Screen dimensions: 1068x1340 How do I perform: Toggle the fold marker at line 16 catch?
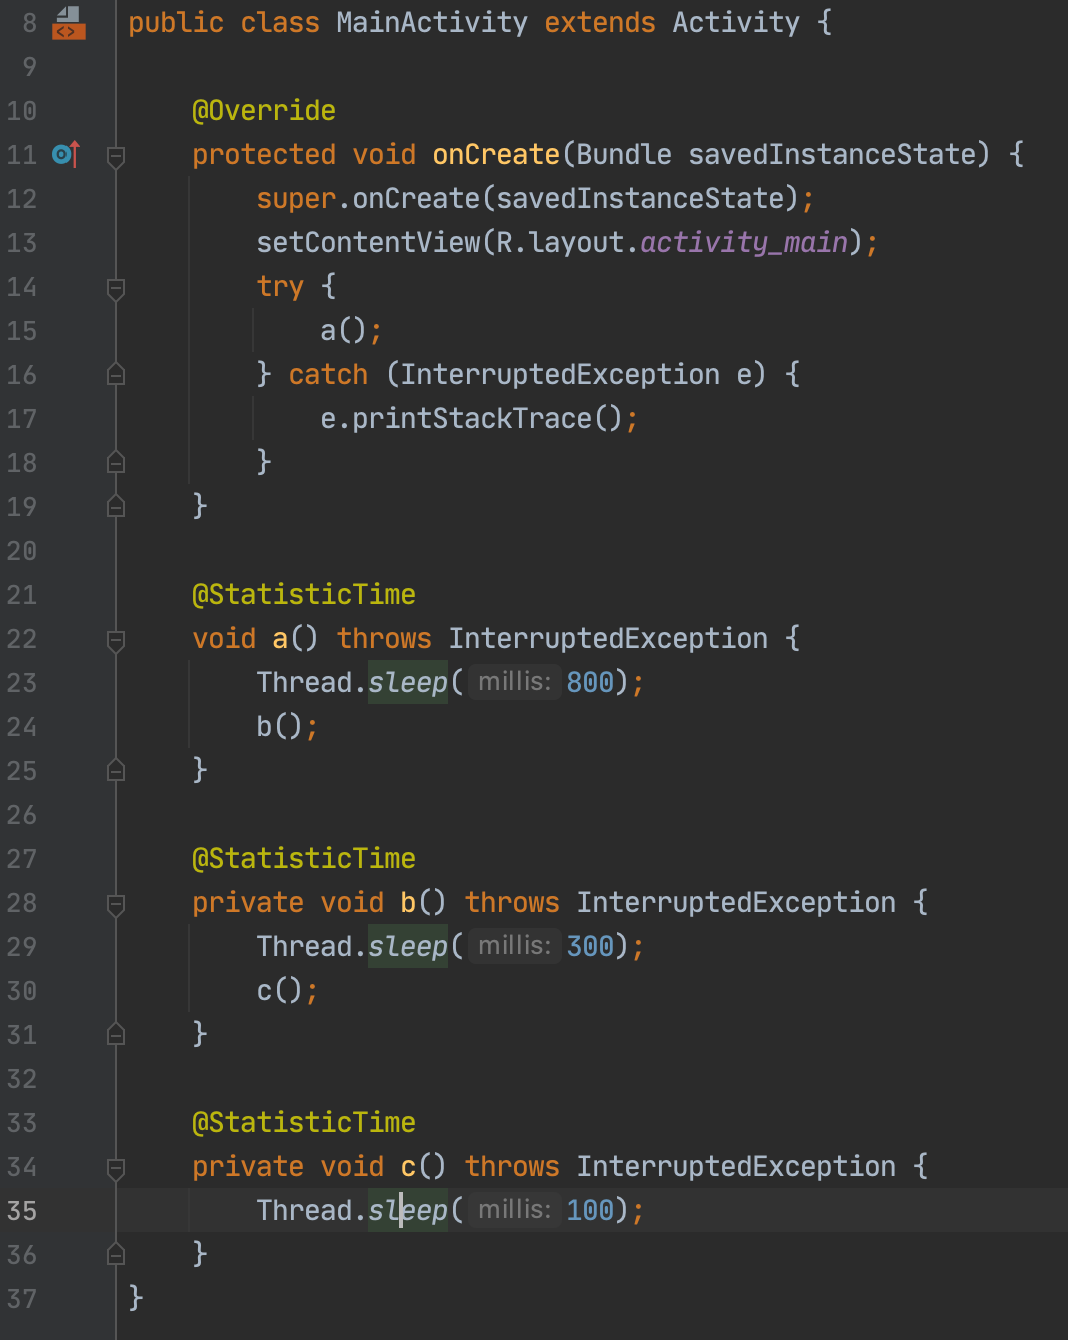click(x=116, y=374)
